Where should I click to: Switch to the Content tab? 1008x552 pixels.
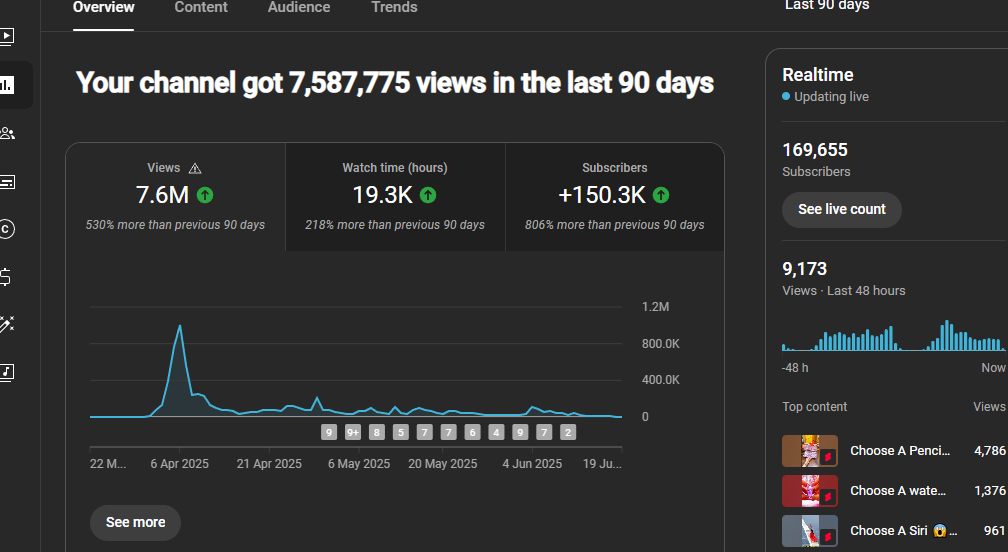[201, 8]
